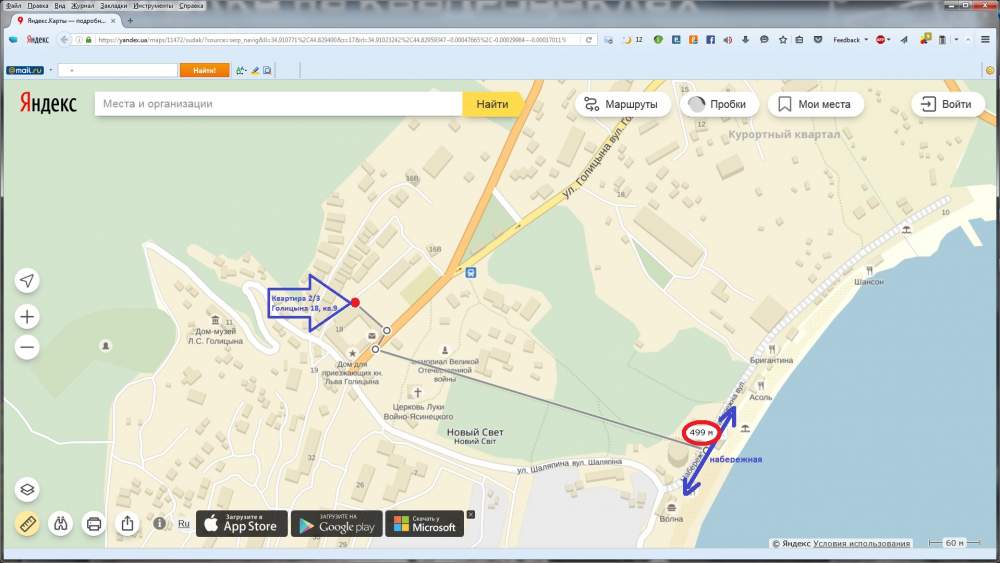Open the Google Play download badge
Viewport: 1000px width, 563px height.
click(337, 524)
